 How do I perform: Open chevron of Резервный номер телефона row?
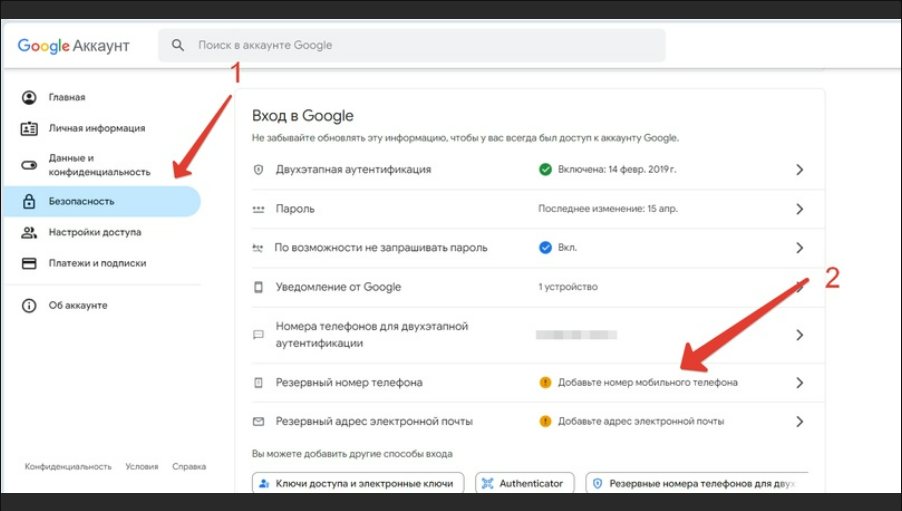pyautogui.click(x=800, y=383)
